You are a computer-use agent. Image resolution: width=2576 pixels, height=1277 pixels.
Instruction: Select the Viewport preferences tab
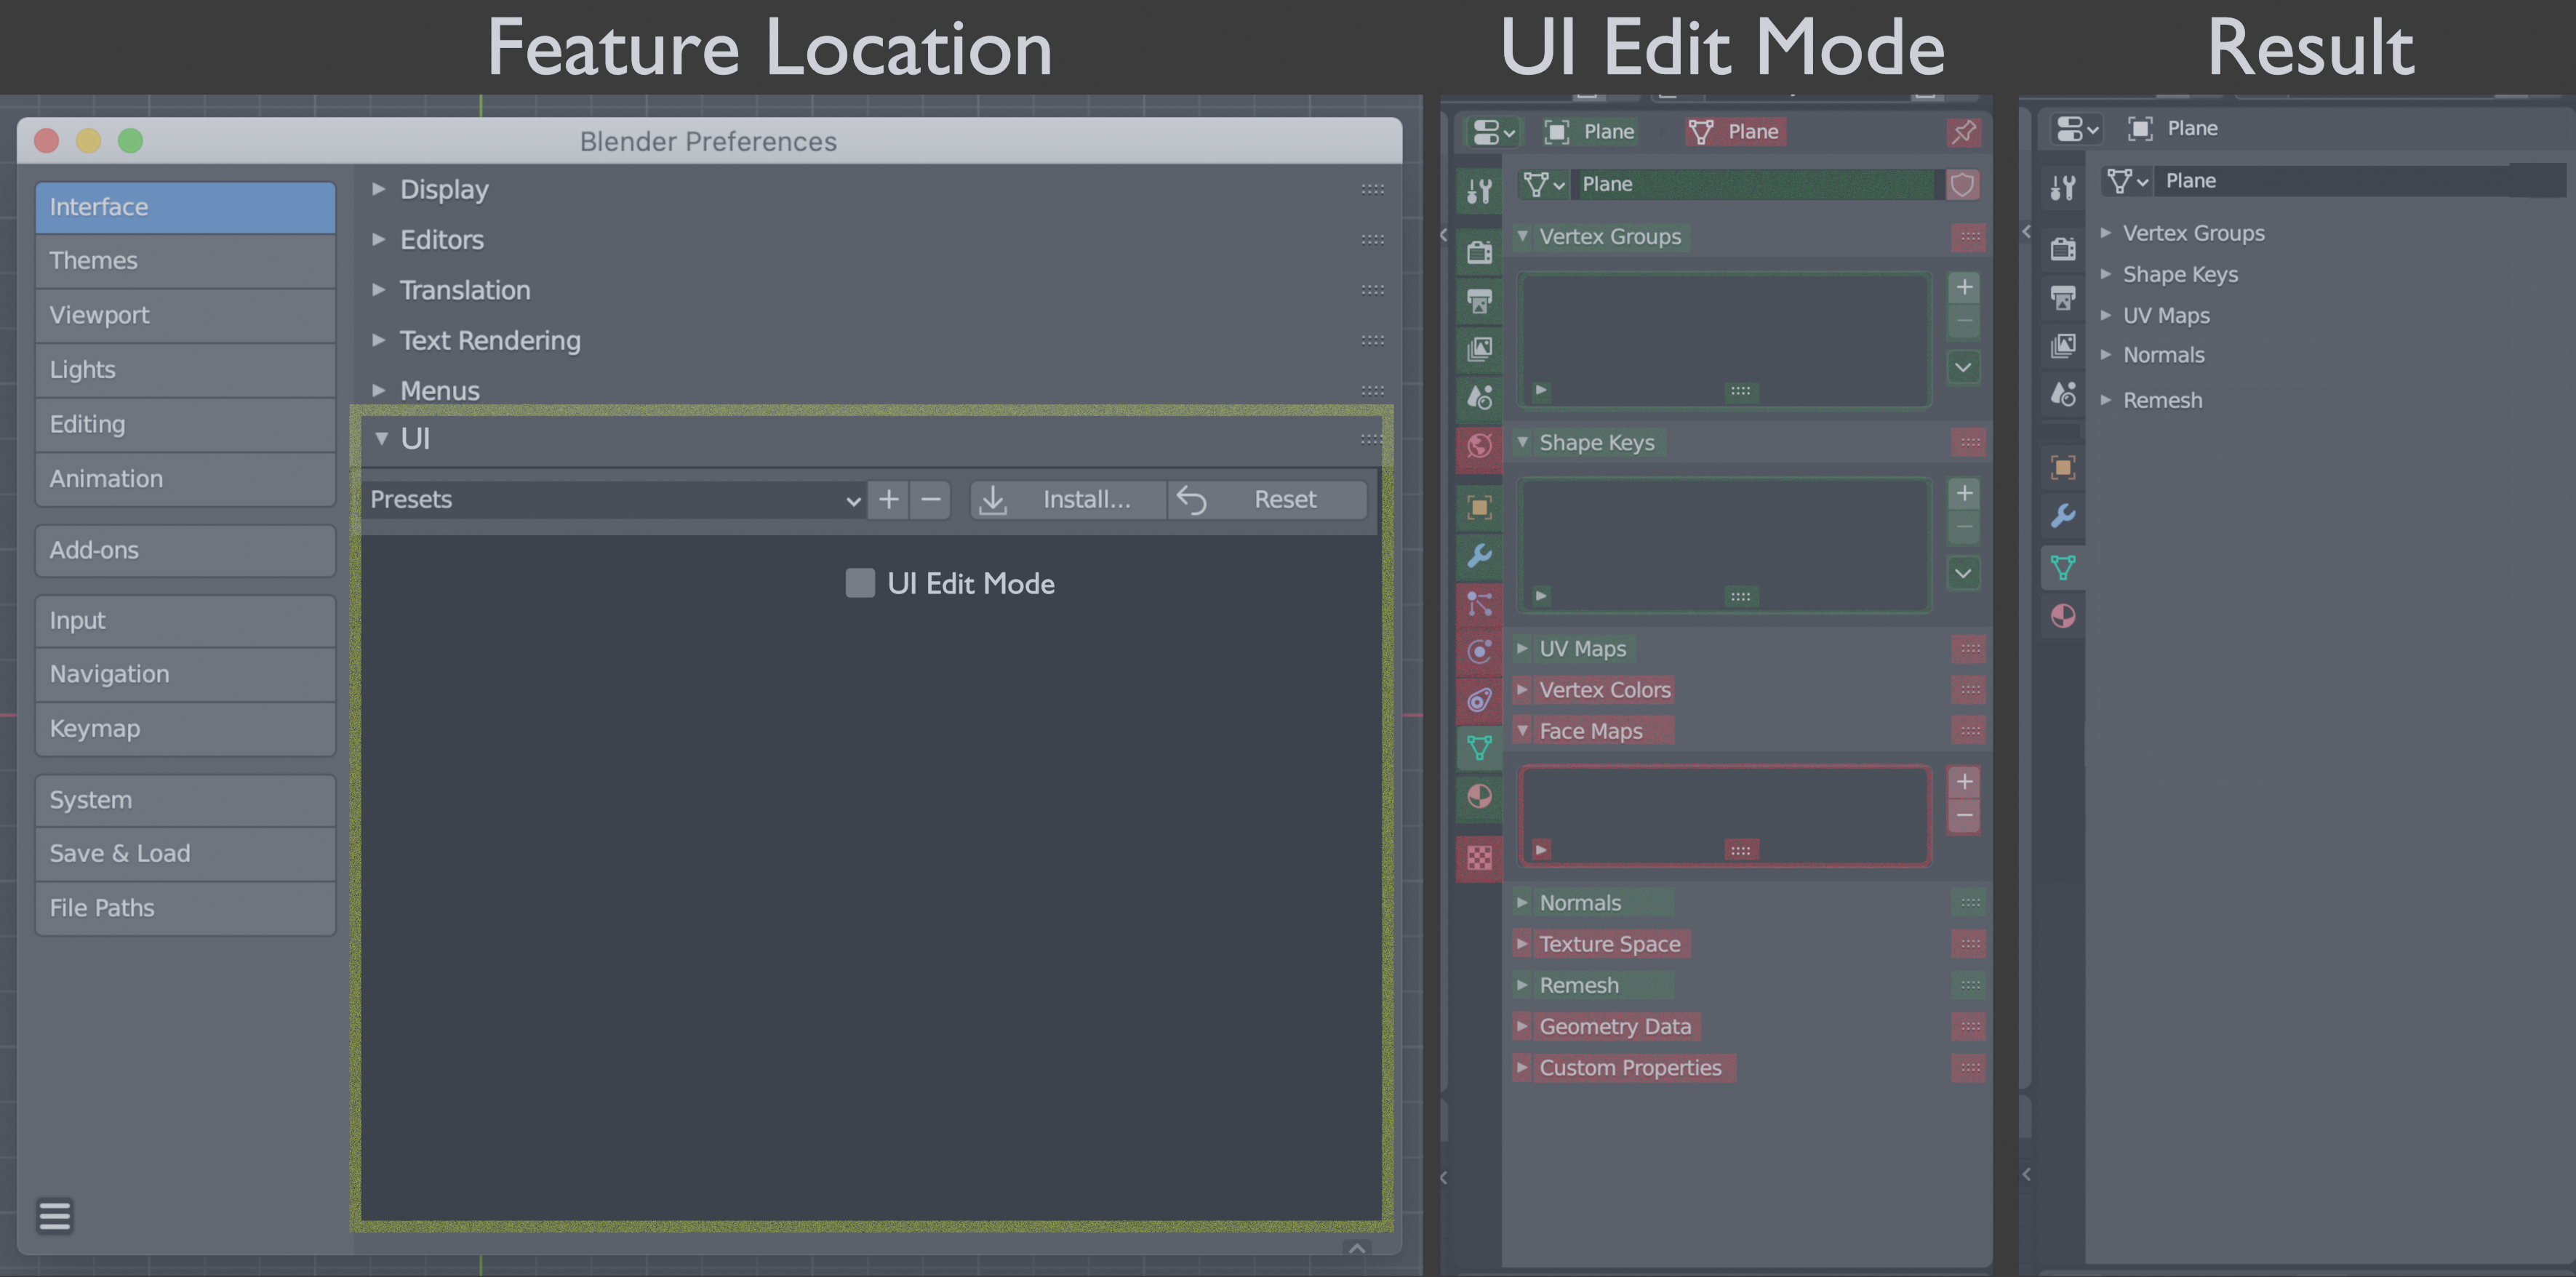[185, 315]
